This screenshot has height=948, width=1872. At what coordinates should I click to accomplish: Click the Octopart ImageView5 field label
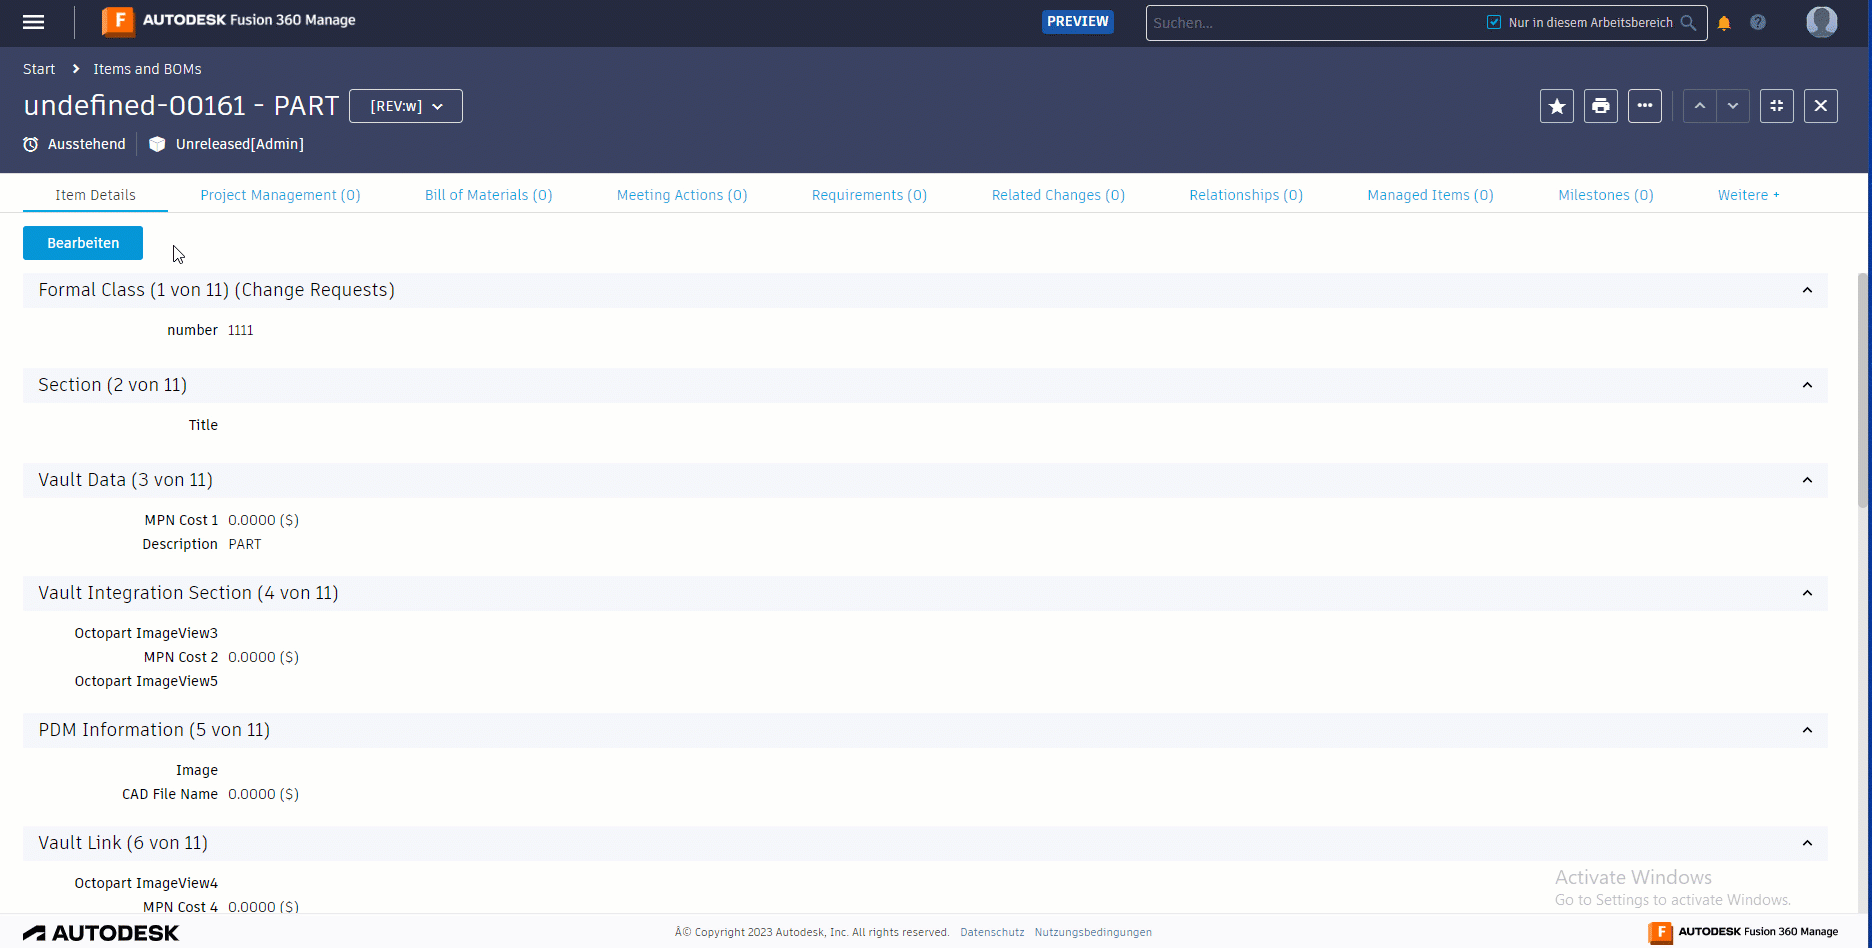tap(146, 681)
